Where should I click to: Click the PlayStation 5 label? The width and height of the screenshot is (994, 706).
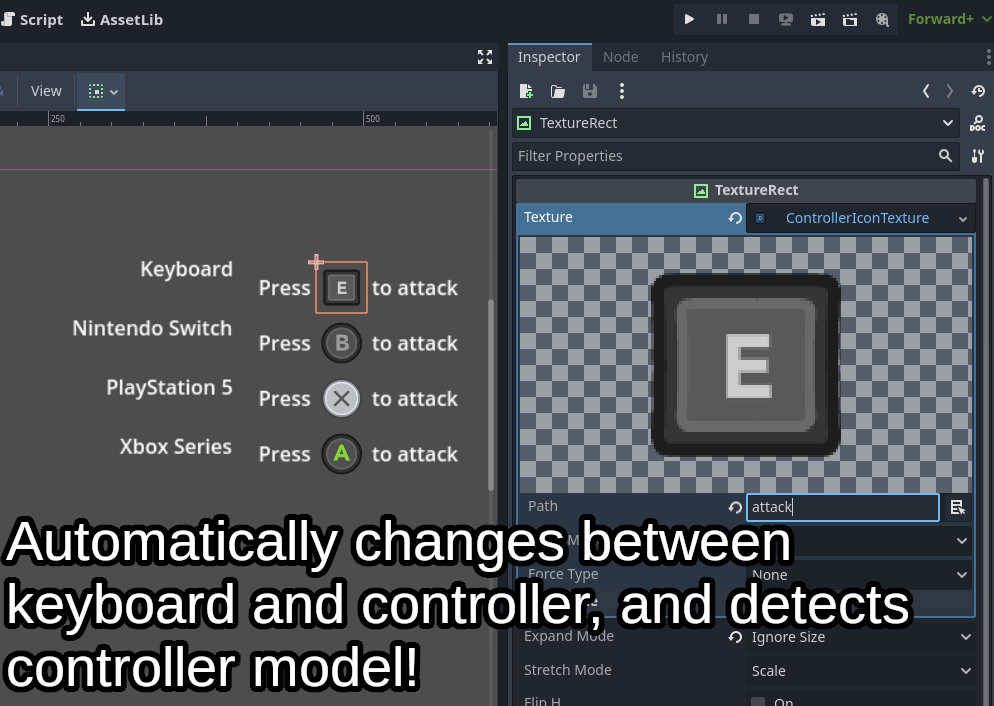(169, 387)
